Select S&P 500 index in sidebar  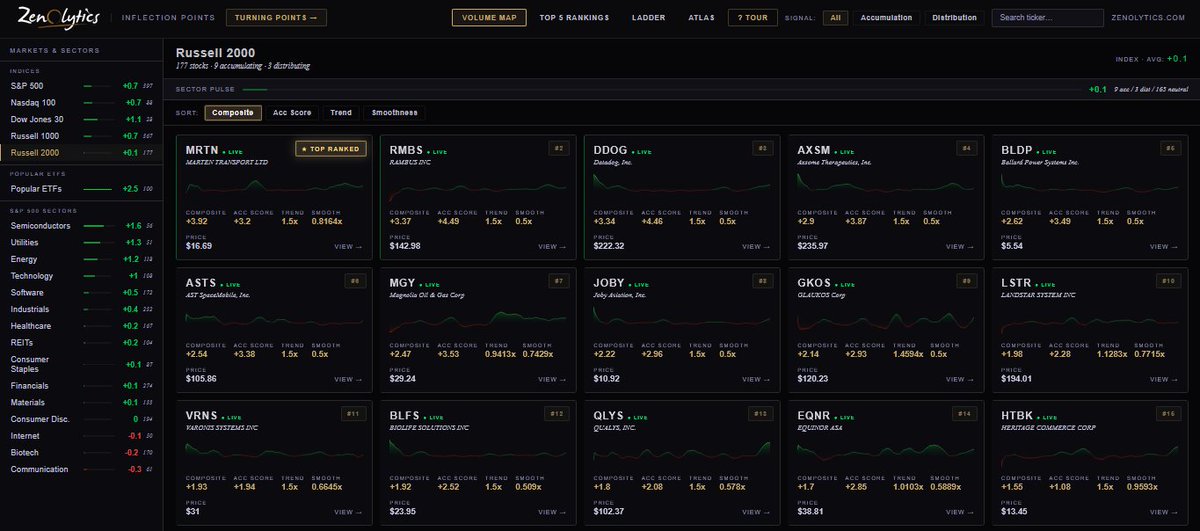80,86
